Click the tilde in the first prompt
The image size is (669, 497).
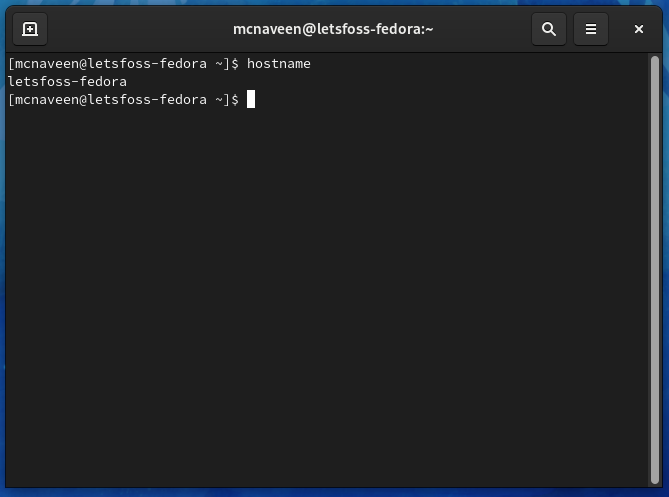[x=218, y=64]
